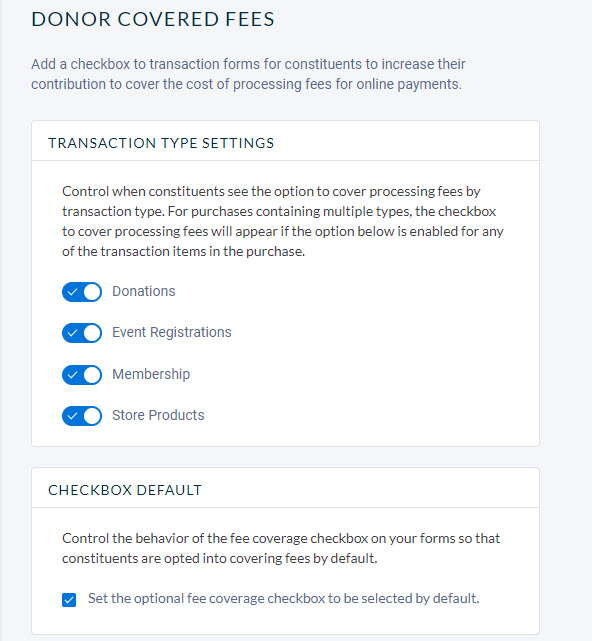592x641 pixels.
Task: Toggle the Store Products switch
Action: tap(82, 416)
